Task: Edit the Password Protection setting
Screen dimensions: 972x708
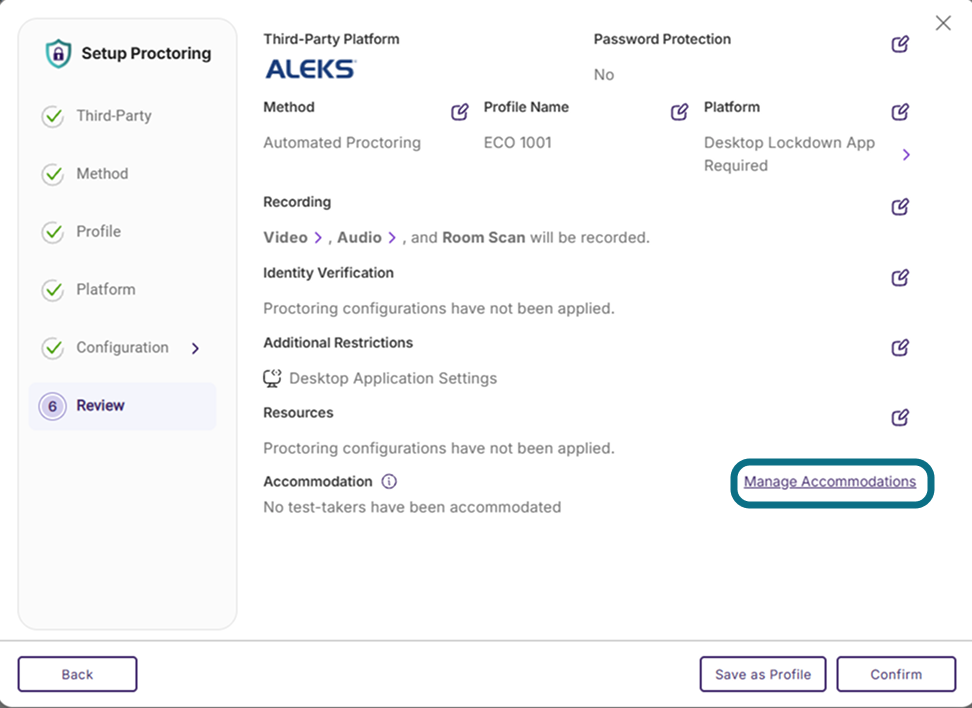Action: tap(900, 44)
